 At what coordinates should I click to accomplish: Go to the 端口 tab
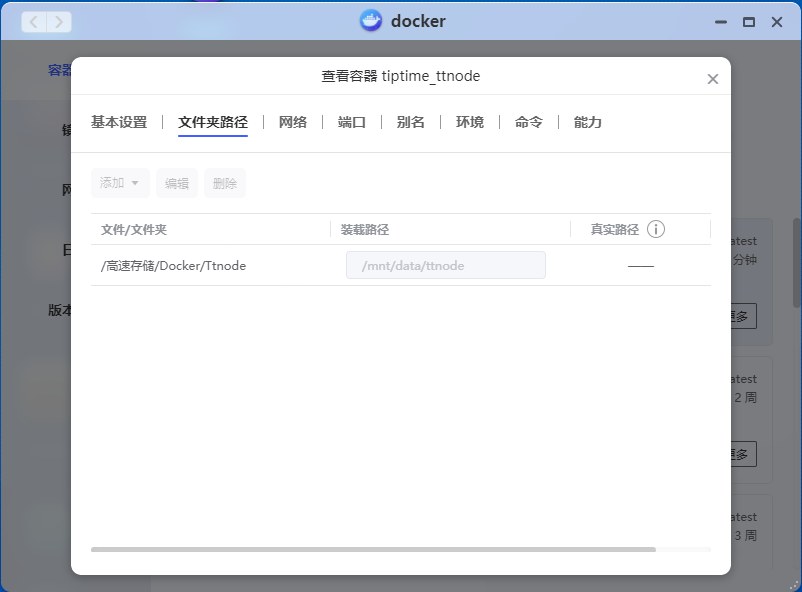[x=352, y=122]
